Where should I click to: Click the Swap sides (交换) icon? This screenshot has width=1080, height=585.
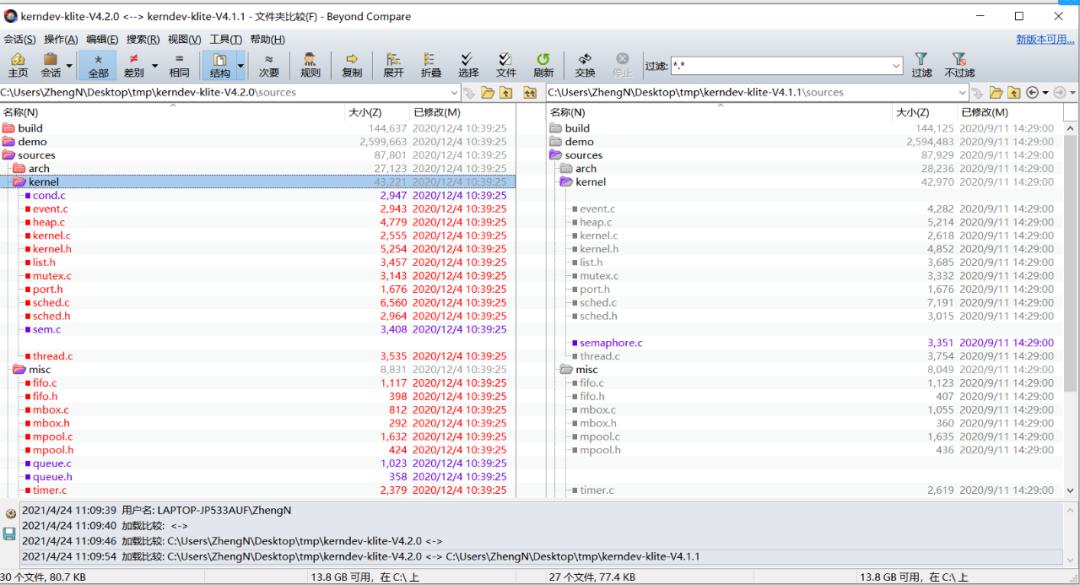(585, 65)
